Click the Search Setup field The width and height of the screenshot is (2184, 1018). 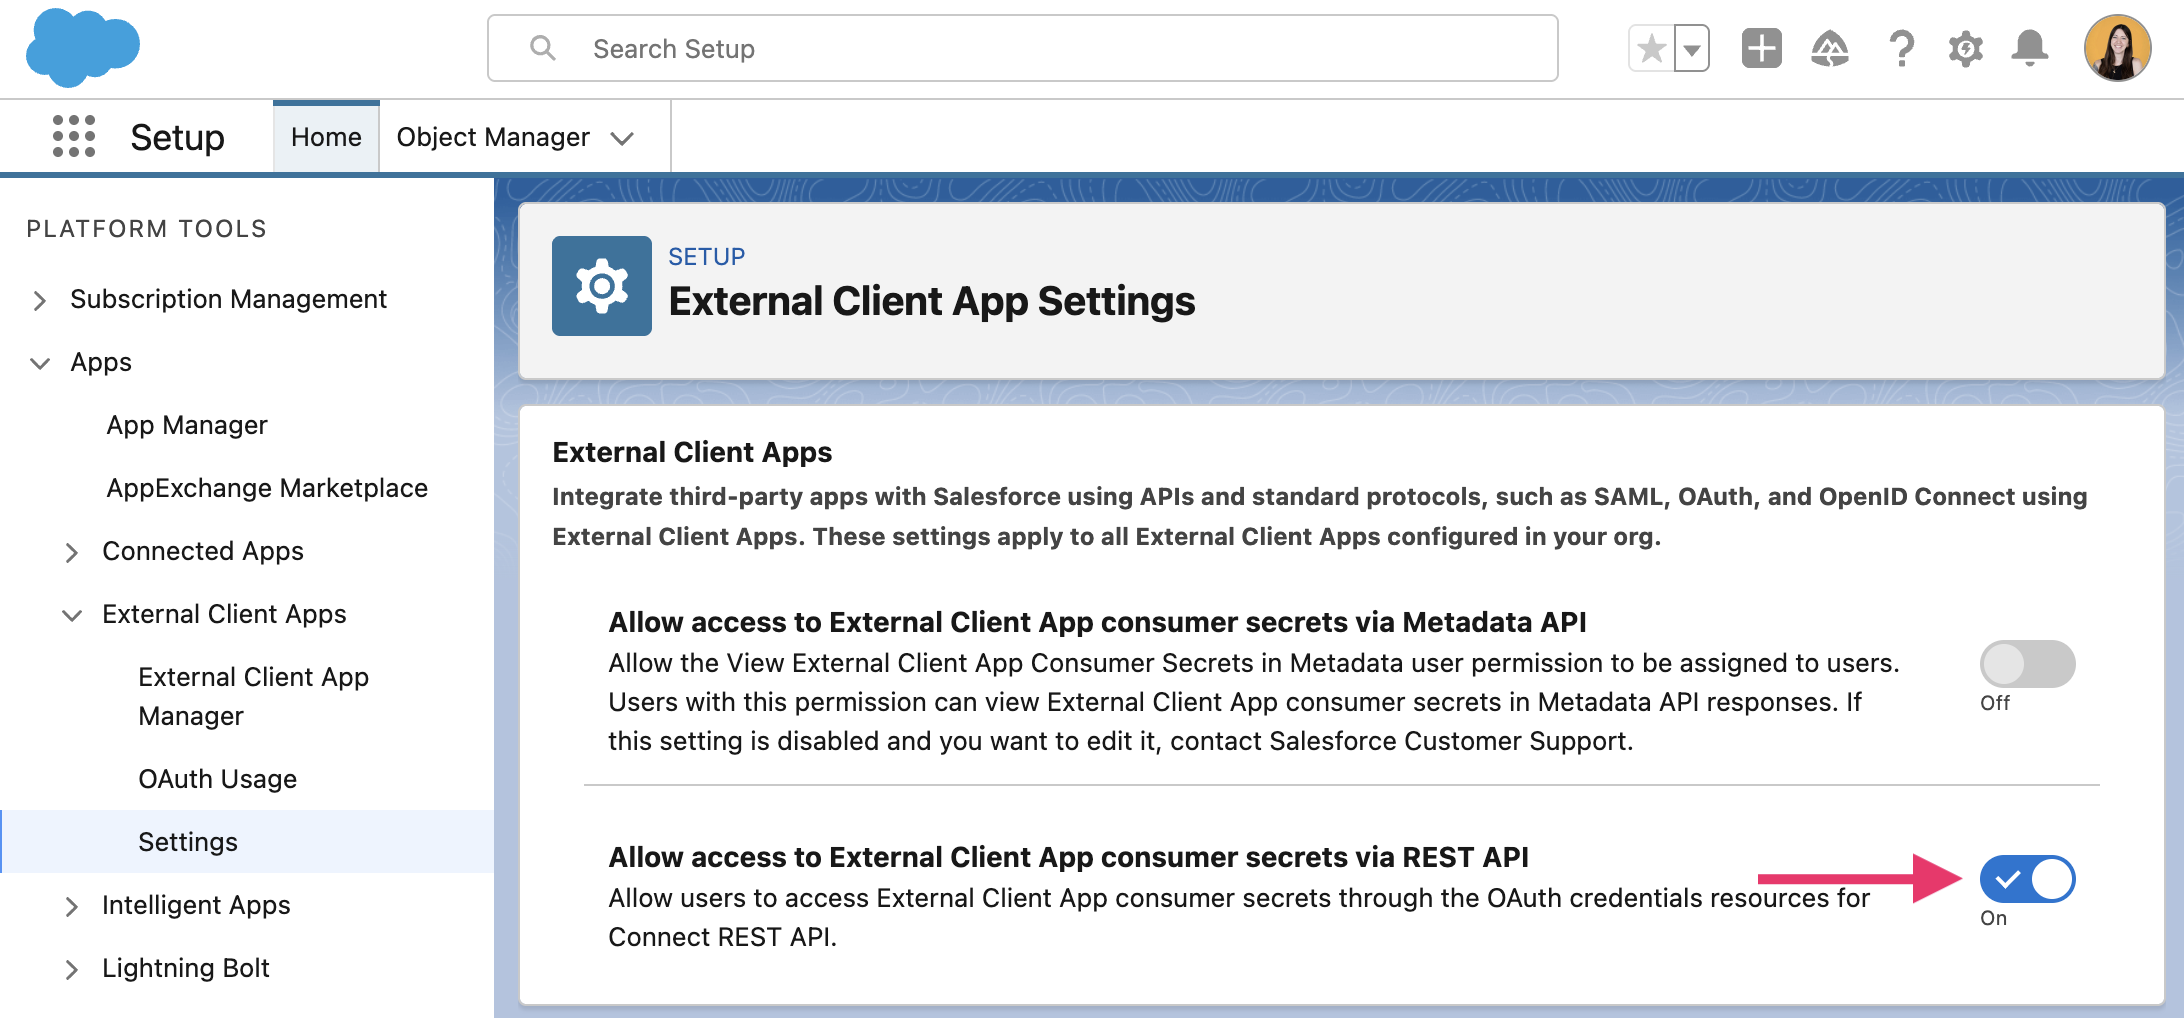pos(1022,48)
